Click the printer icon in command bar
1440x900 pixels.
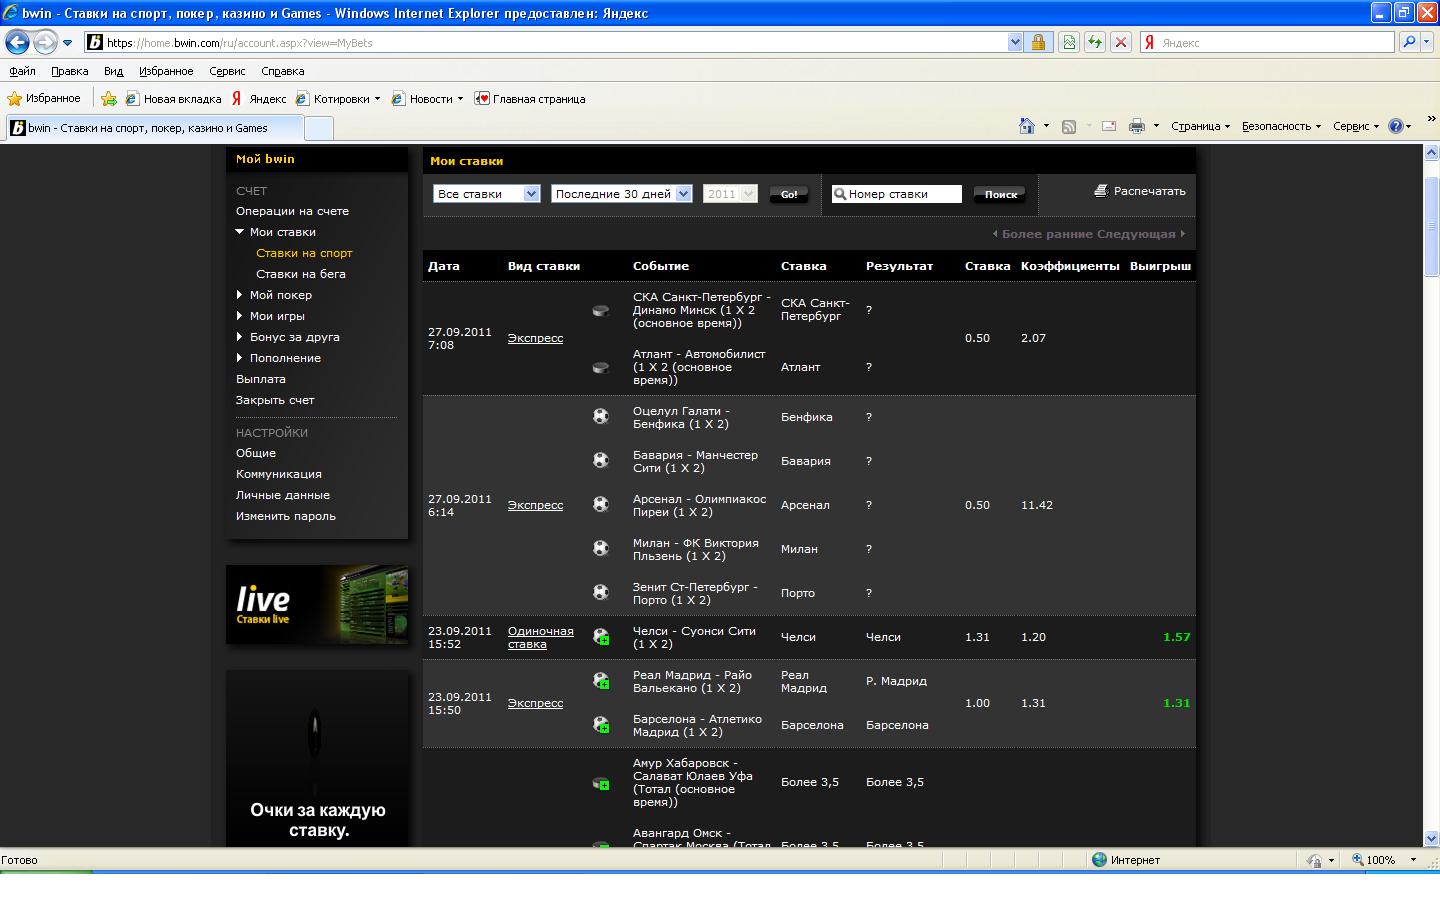point(1136,126)
